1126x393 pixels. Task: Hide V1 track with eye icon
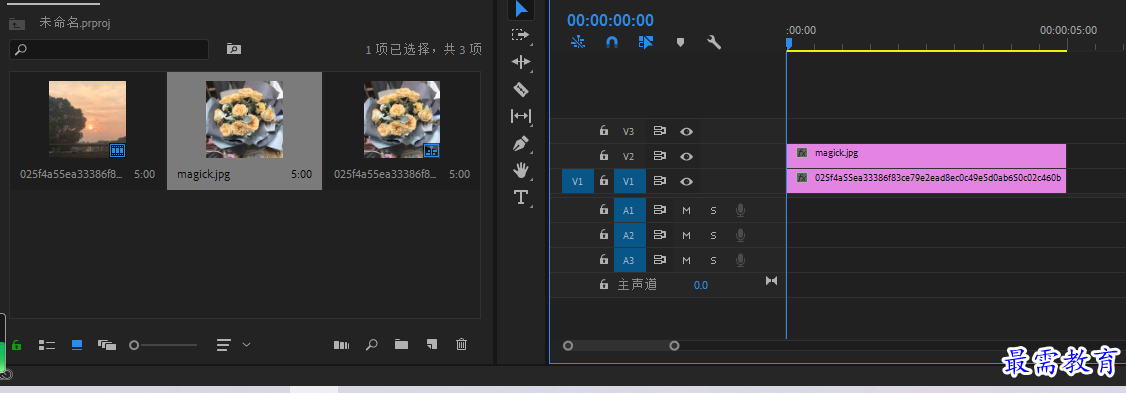click(687, 182)
